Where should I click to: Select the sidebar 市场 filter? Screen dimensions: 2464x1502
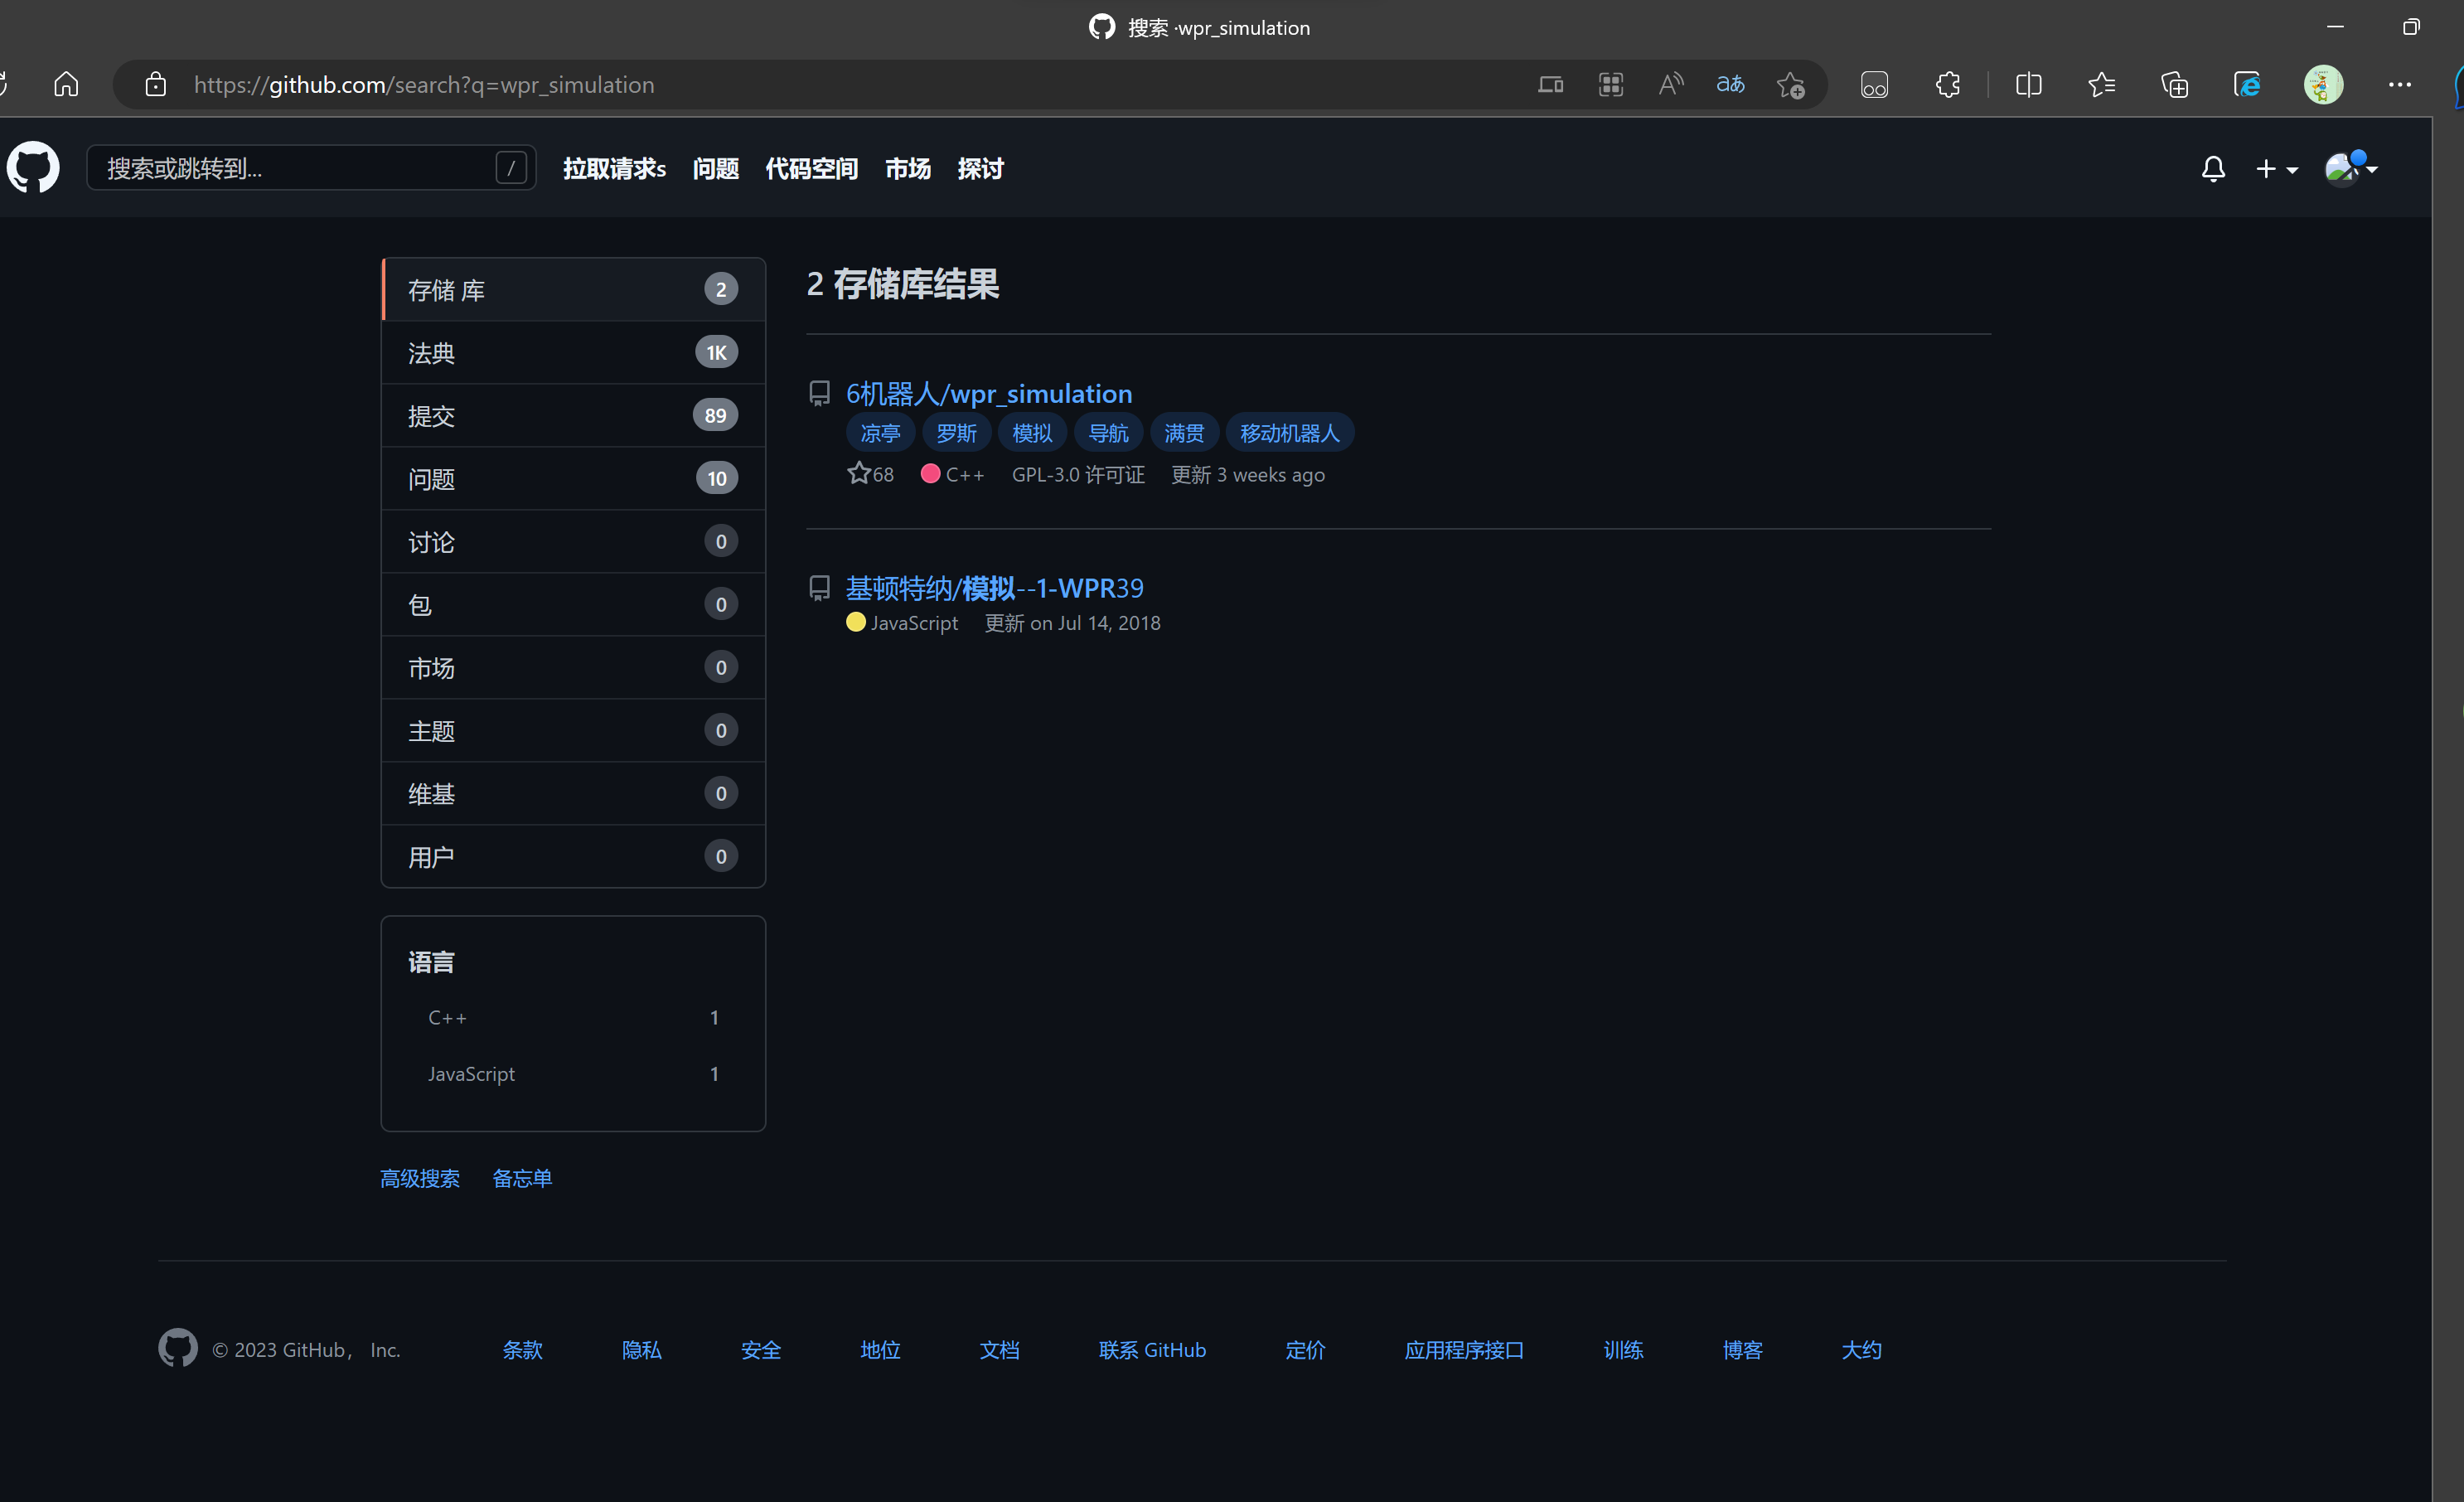[x=573, y=667]
